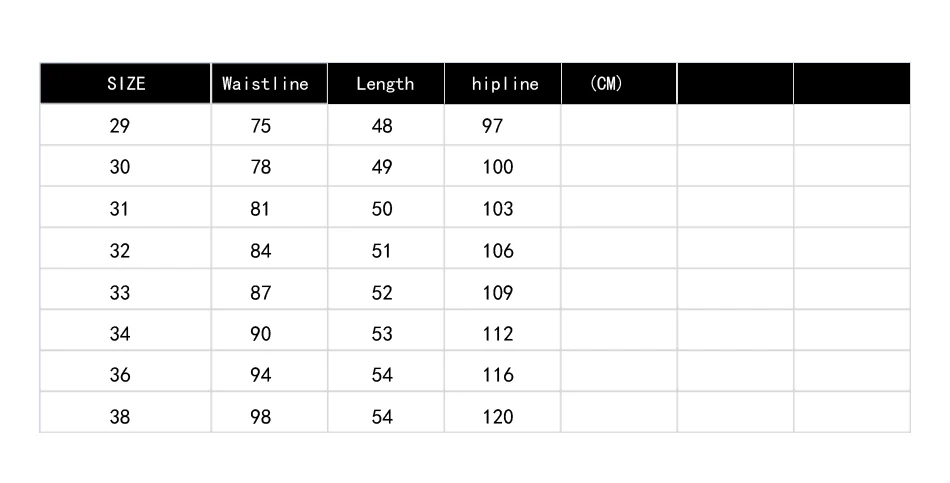Select size 34 in the table

click(x=120, y=334)
